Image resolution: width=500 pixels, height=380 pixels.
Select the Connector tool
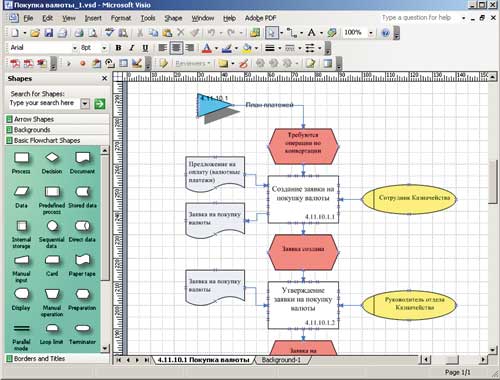coord(292,33)
